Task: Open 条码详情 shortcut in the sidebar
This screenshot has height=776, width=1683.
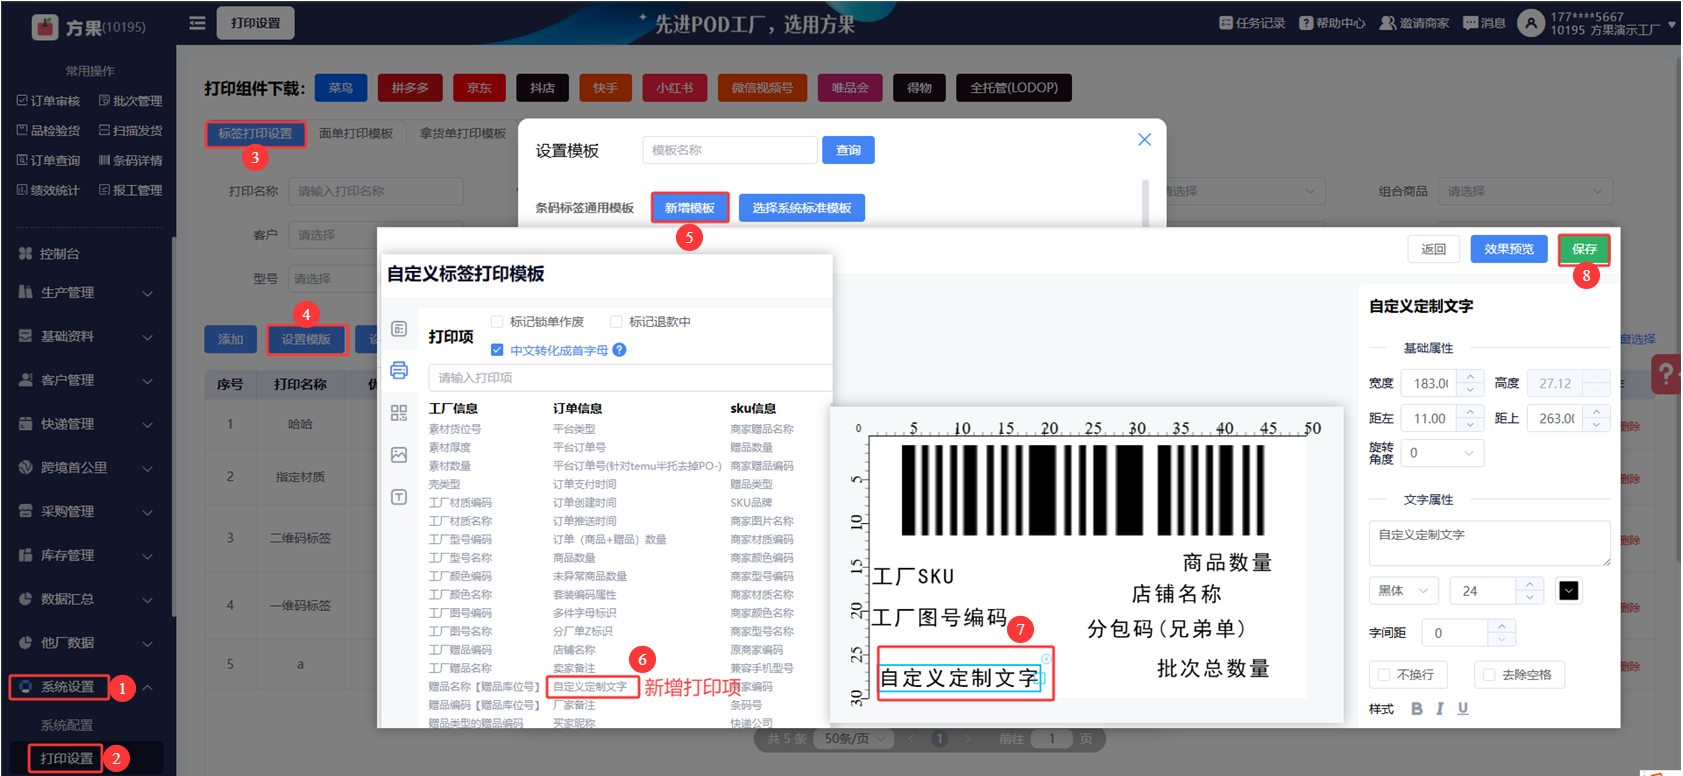Action: tap(131, 161)
